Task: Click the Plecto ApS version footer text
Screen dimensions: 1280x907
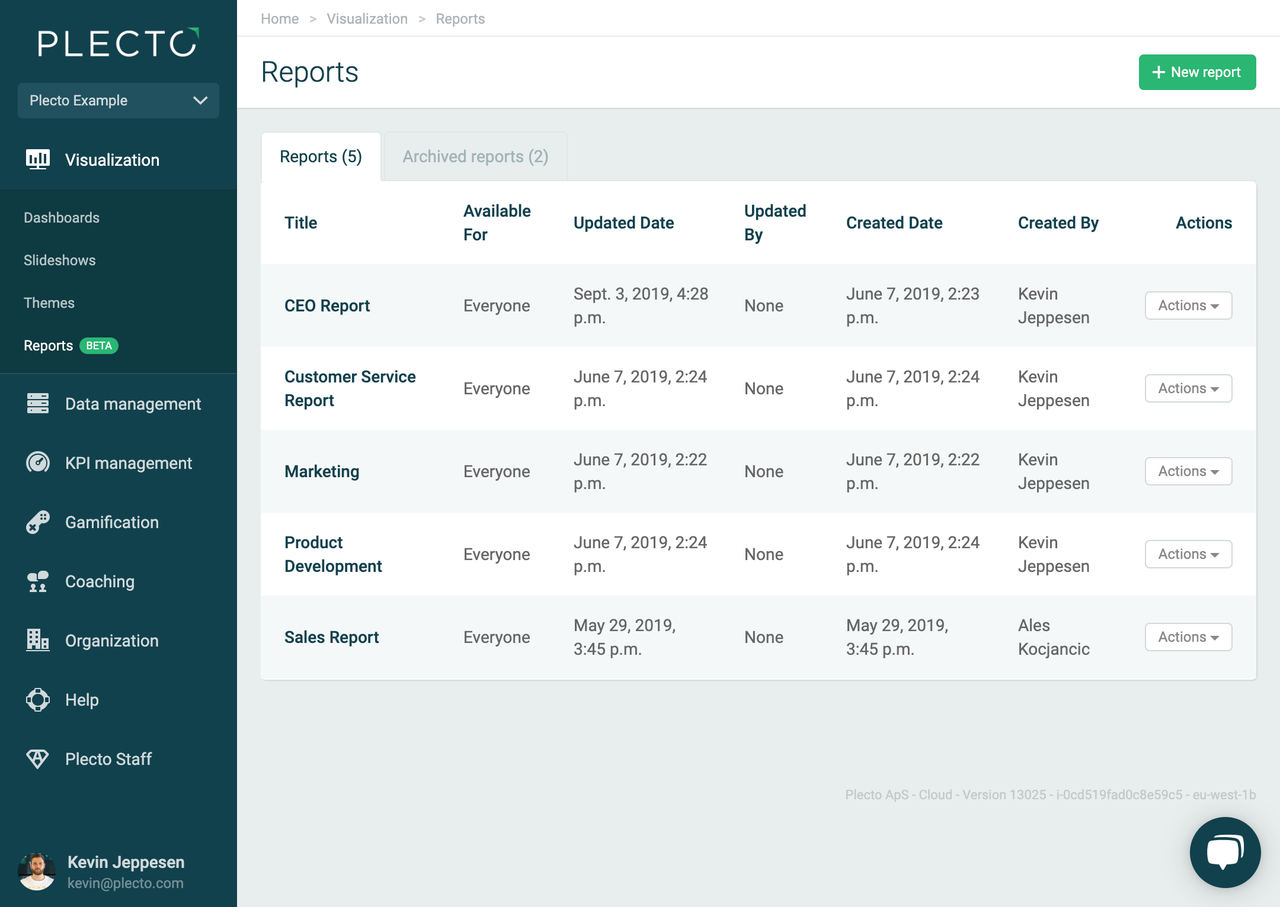Action: point(1050,795)
